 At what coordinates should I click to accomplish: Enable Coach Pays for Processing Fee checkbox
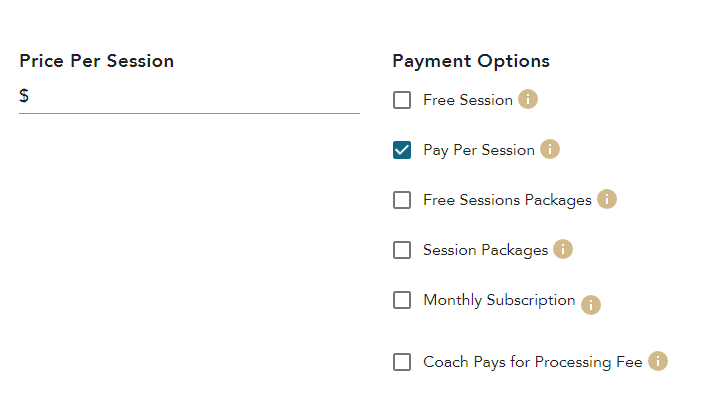[x=402, y=362]
